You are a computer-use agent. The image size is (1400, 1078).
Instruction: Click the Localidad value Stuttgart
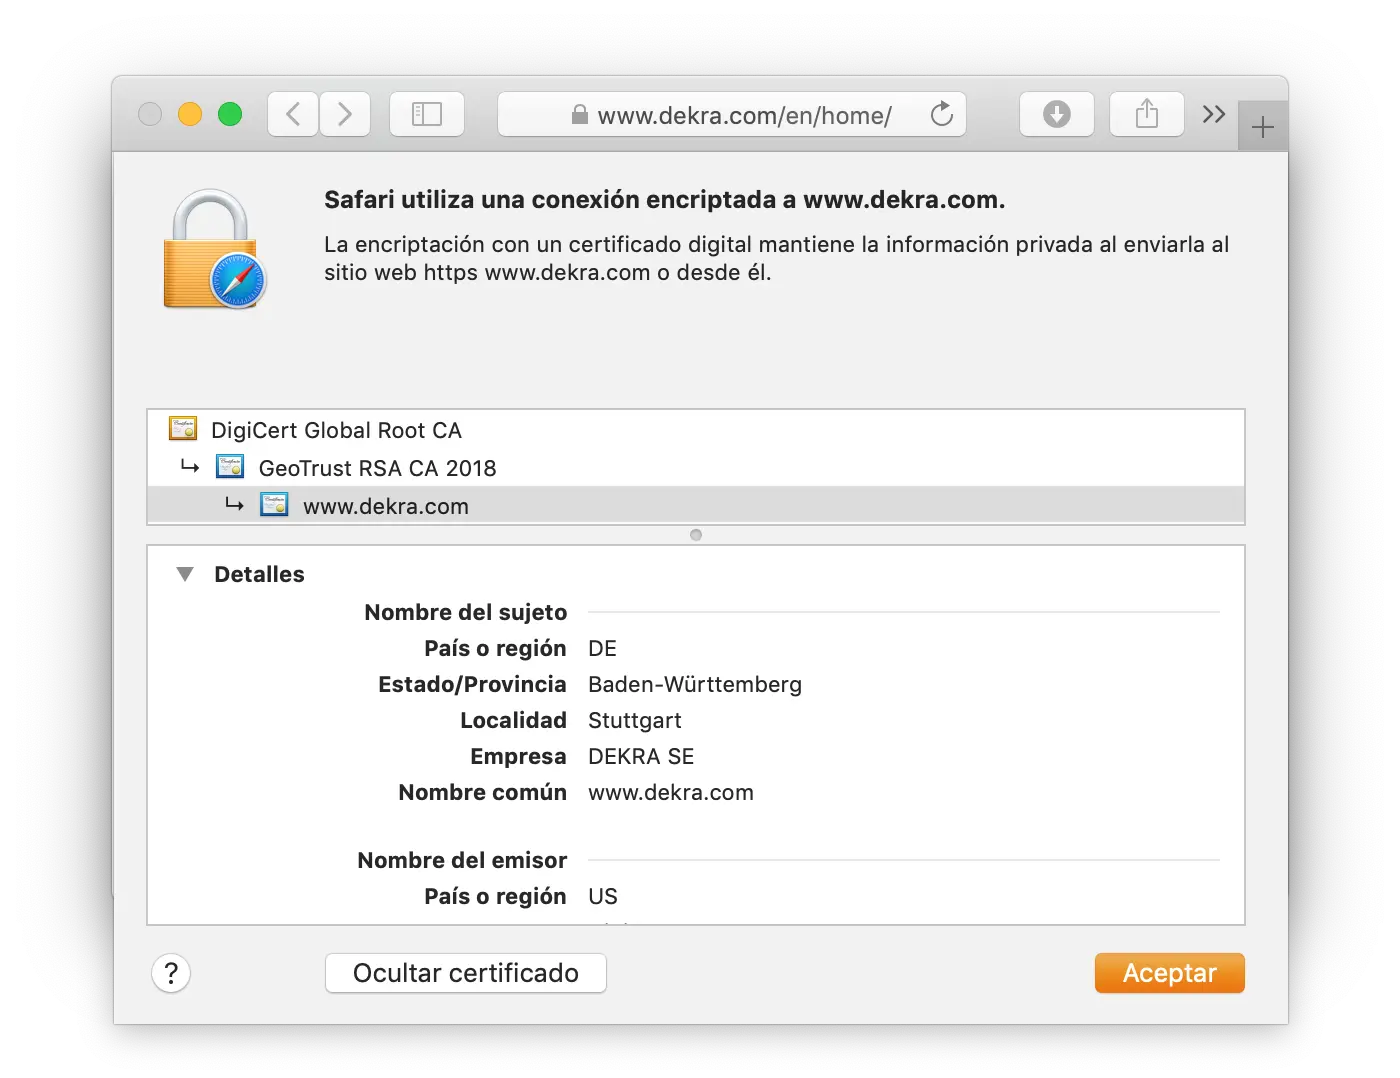point(635,720)
